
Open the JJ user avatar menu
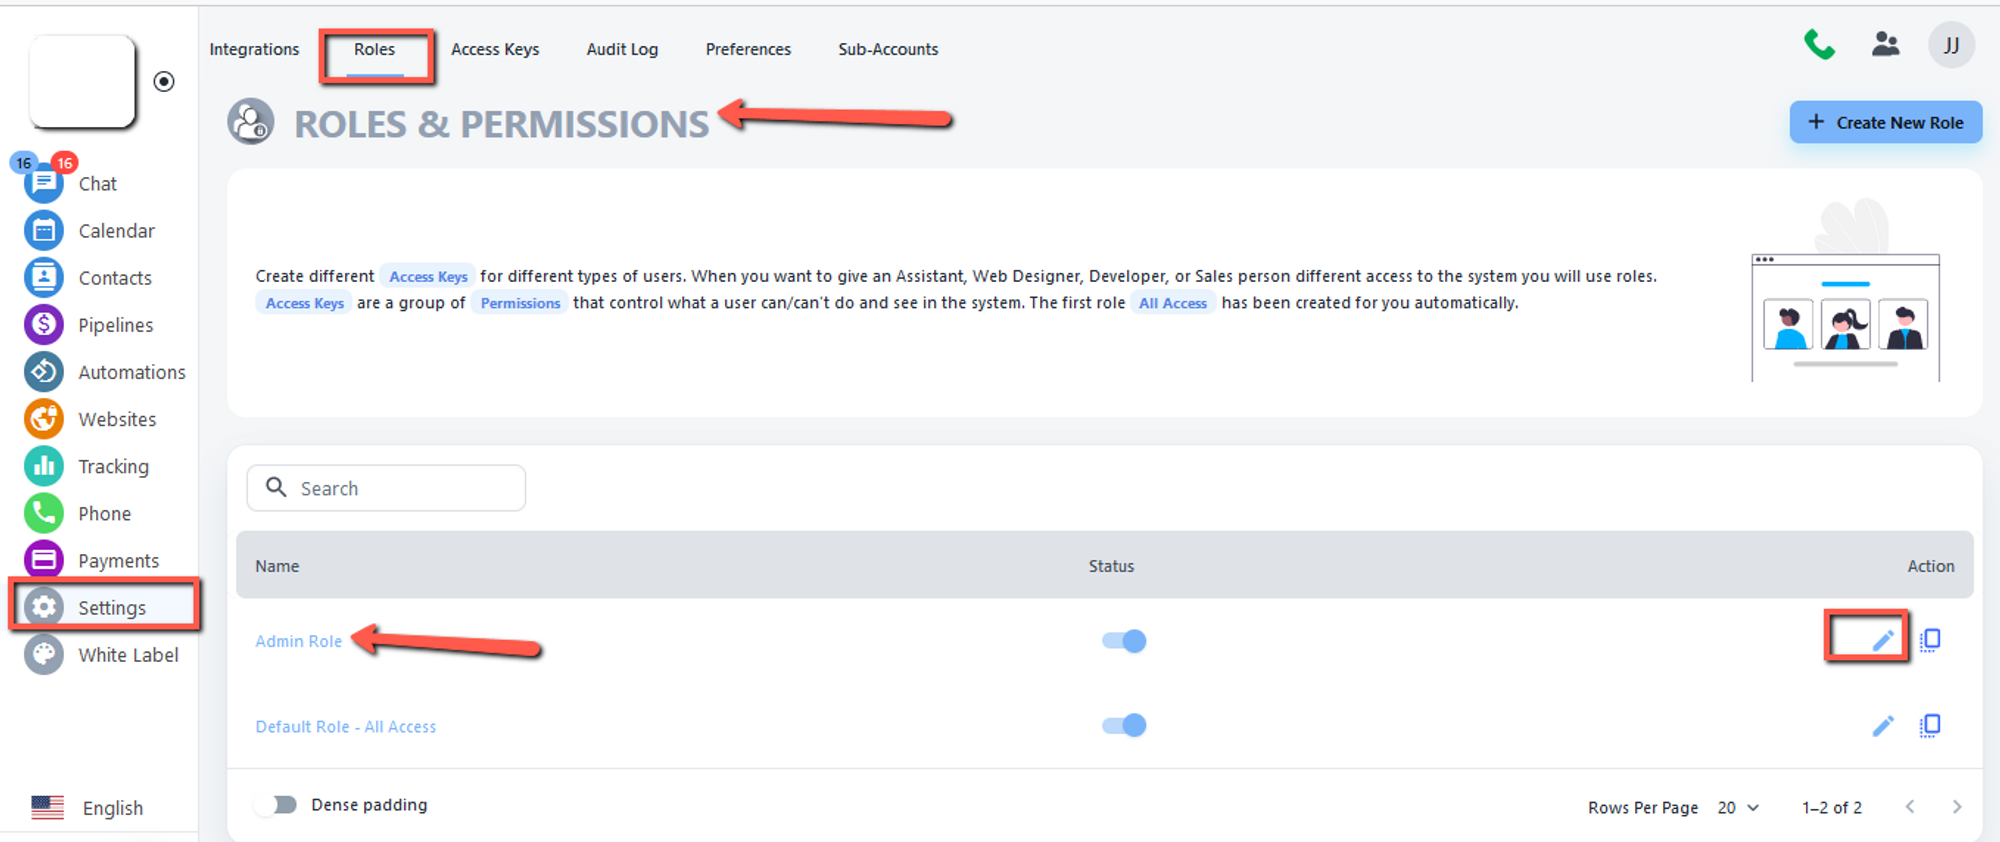[x=1950, y=46]
